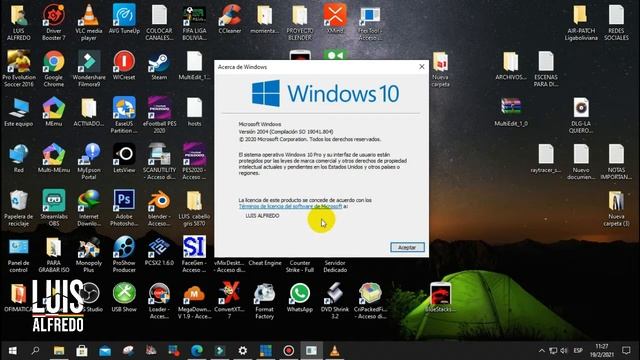Viewport: 640px width, 360px height.
Task: Open Mail app on taskbar
Action: (105, 351)
